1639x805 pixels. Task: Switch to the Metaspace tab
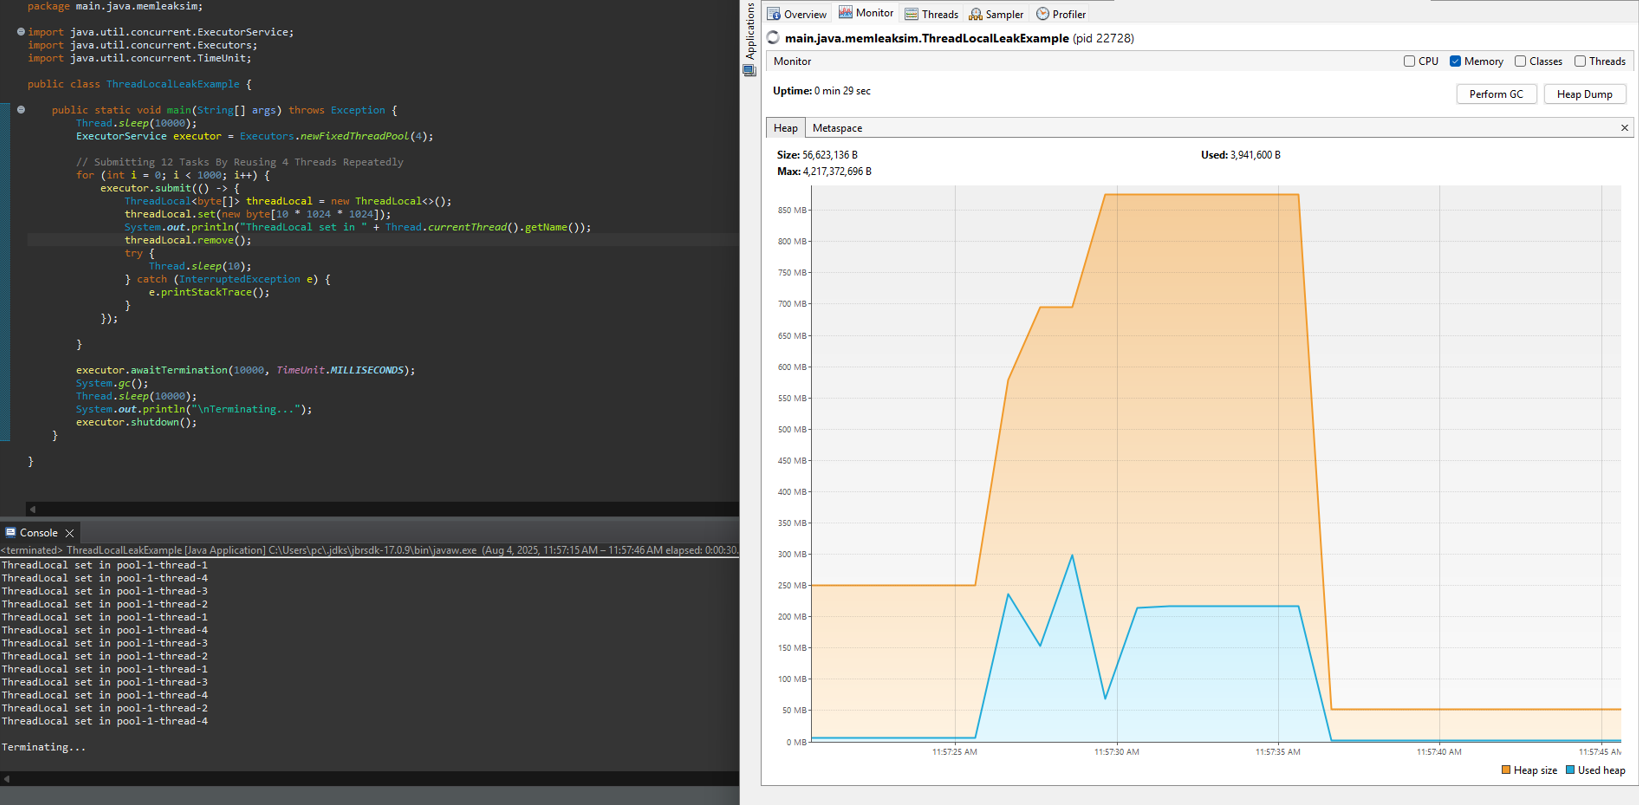pyautogui.click(x=837, y=128)
